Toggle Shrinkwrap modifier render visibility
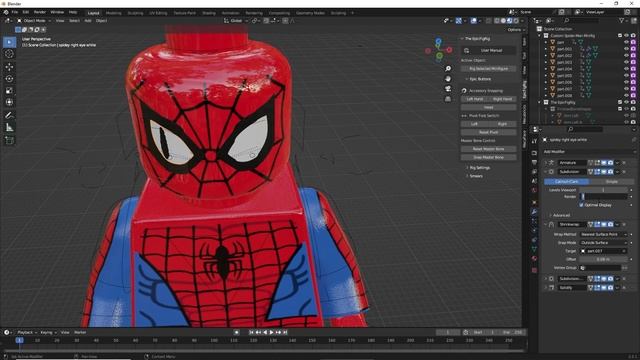The height and width of the screenshot is (360, 640). (610, 224)
